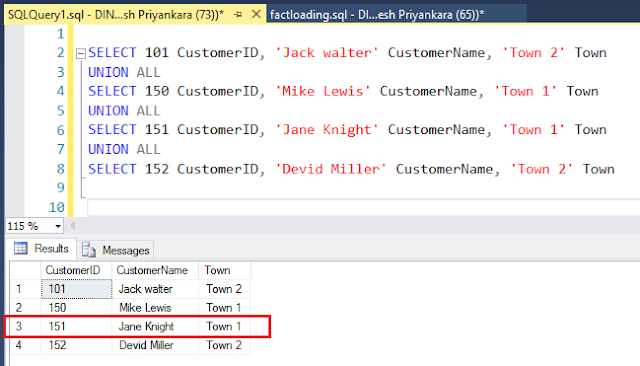640x366 pixels.
Task: Collapse the SELECT query outline block
Action: pyautogui.click(x=81, y=53)
